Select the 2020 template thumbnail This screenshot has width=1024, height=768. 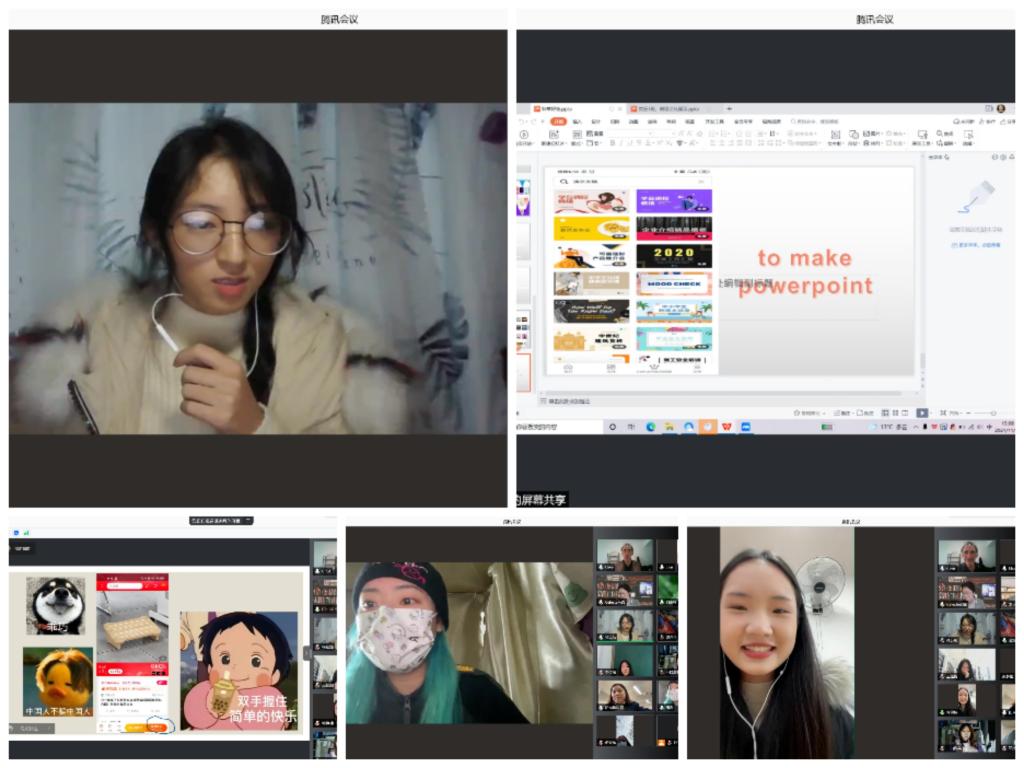(674, 256)
